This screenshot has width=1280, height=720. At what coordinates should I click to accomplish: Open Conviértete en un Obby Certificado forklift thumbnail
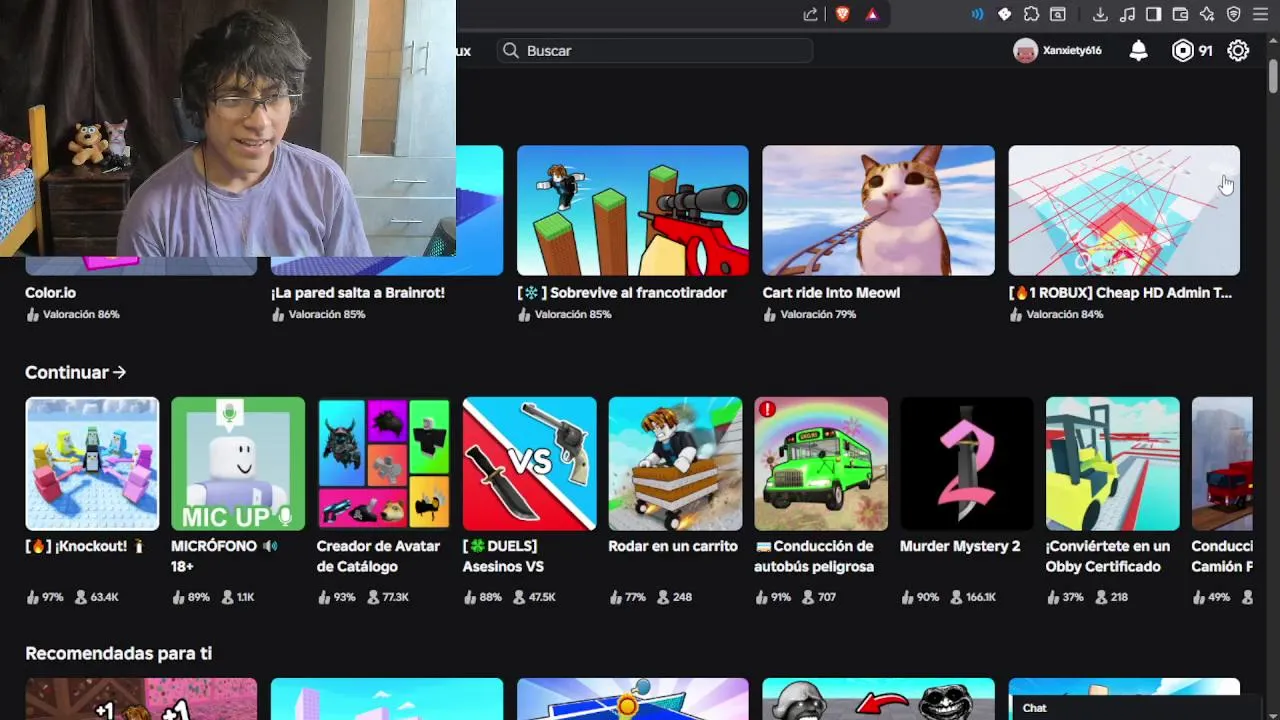(x=1113, y=464)
